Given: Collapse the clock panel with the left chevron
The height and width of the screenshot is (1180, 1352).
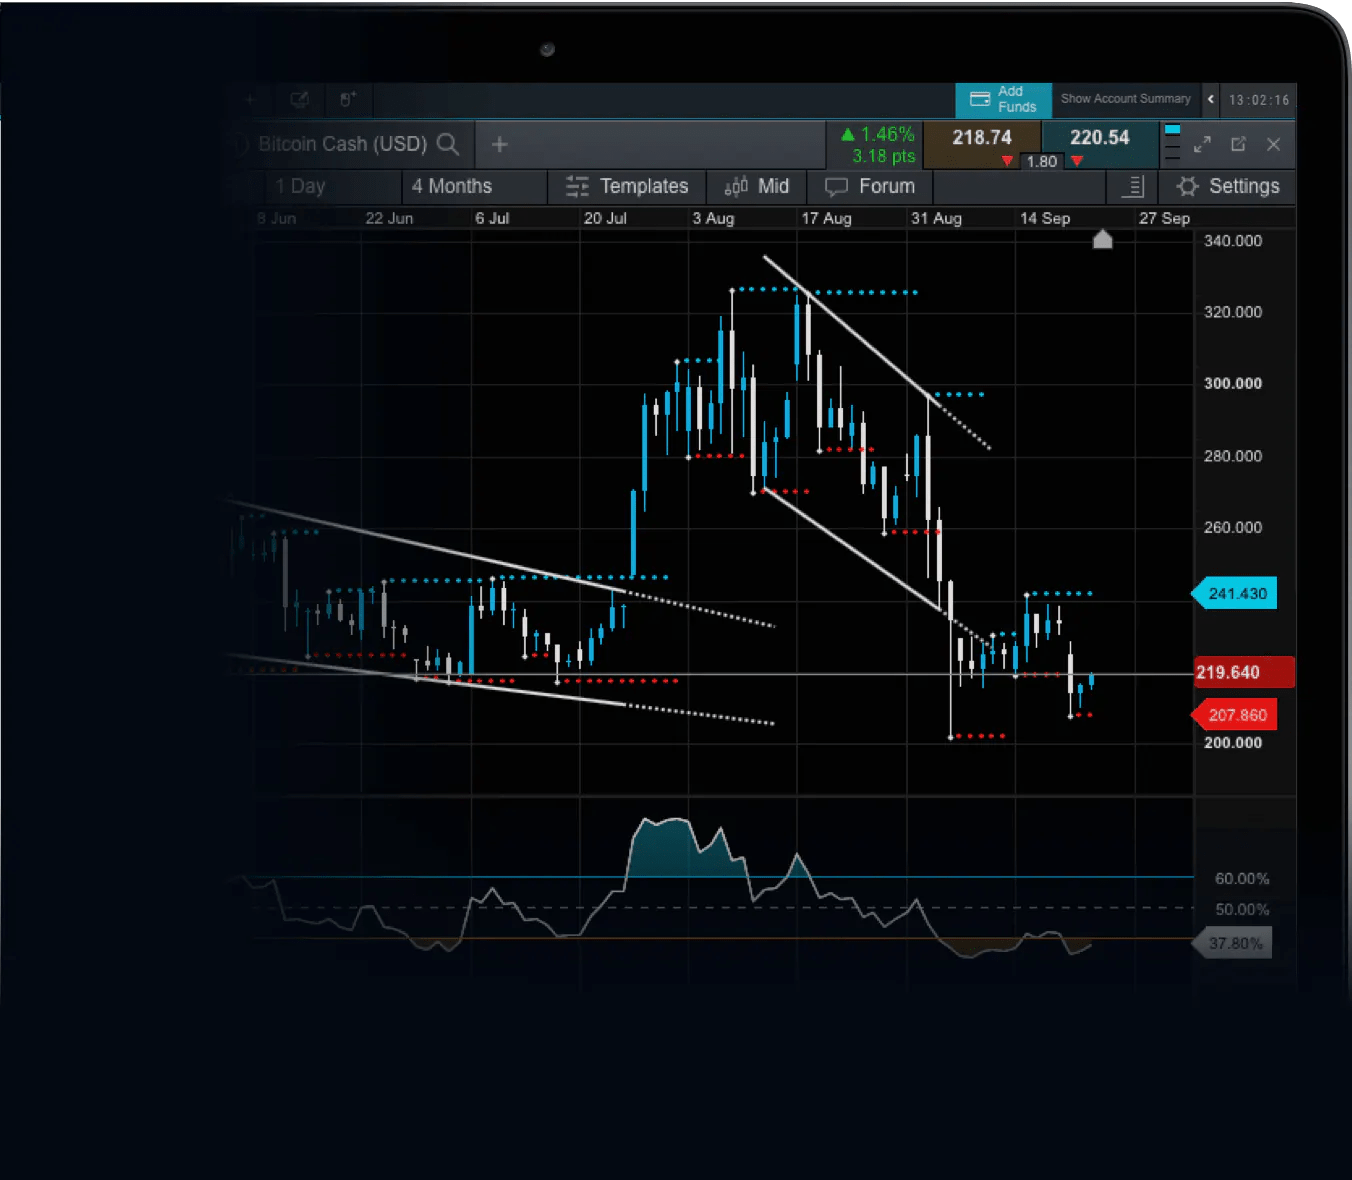Looking at the screenshot, I should pyautogui.click(x=1210, y=100).
